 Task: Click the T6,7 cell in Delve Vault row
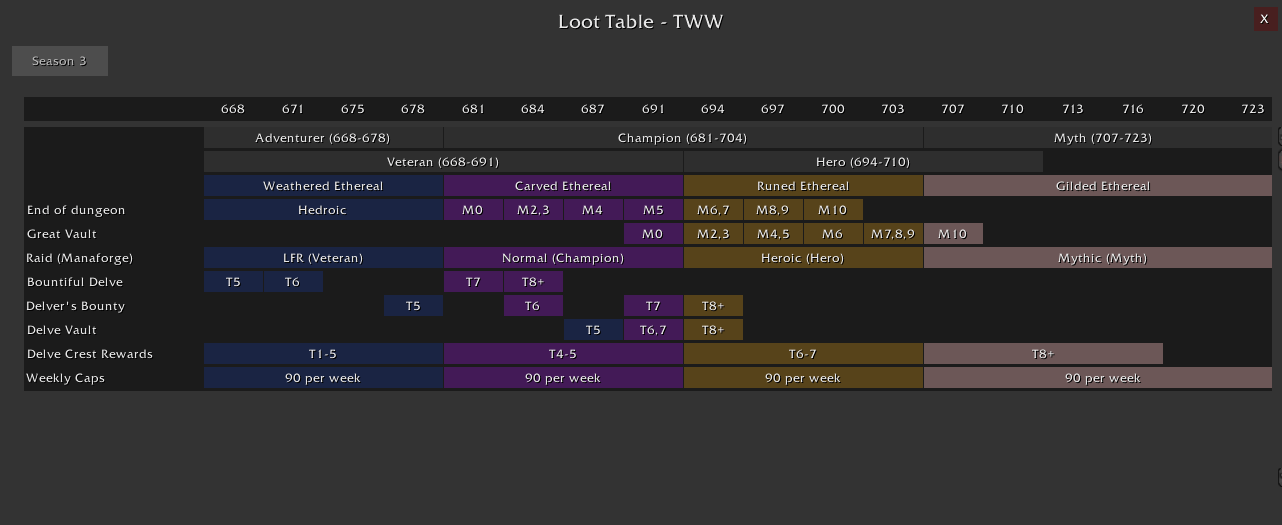tap(653, 330)
